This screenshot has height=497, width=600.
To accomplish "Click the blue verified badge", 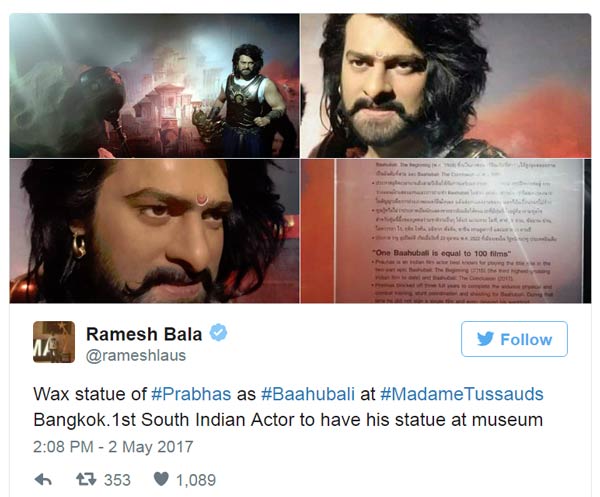I will pyautogui.click(x=218, y=332).
